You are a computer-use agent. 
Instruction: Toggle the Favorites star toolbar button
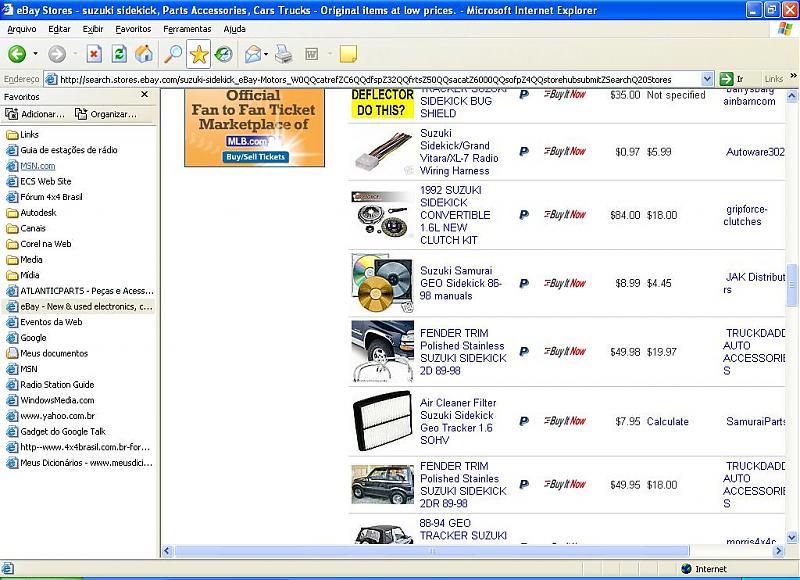pyautogui.click(x=198, y=54)
